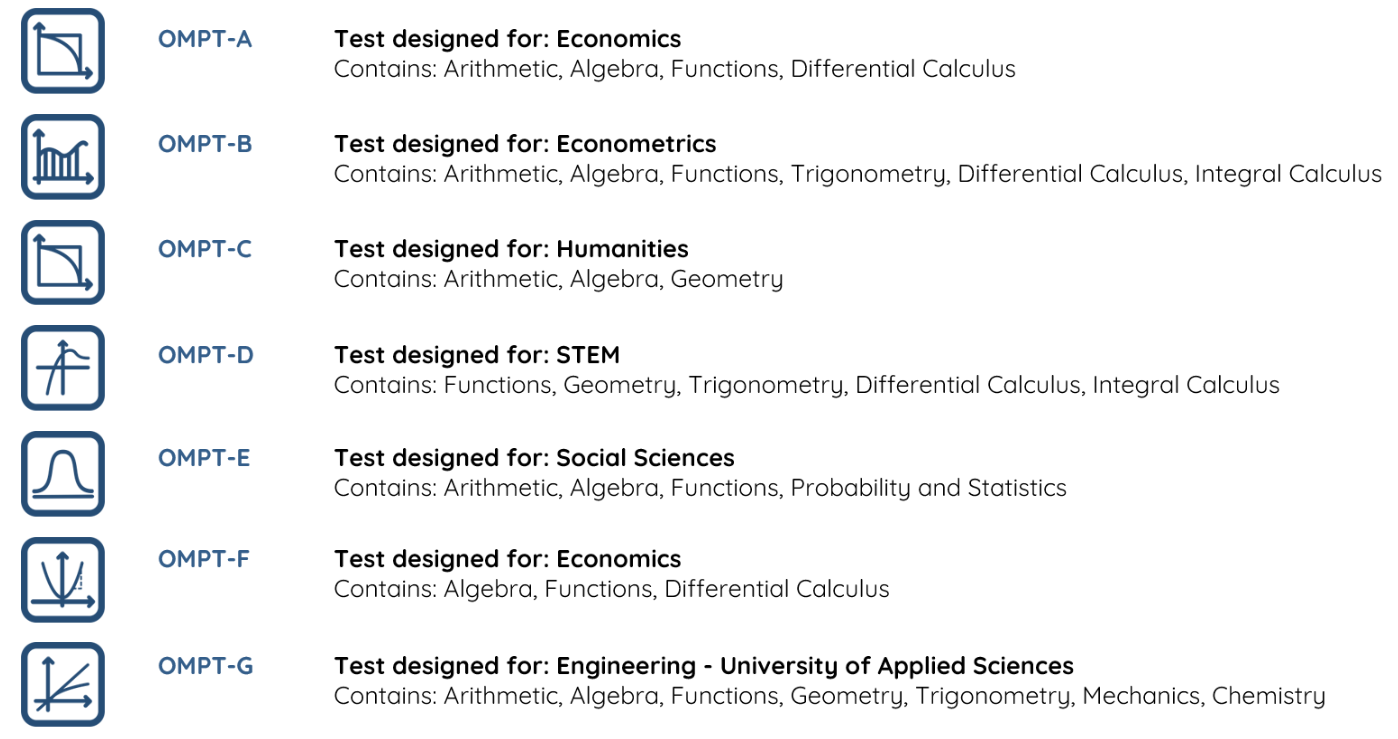Viewport: 1398px width, 739px height.
Task: Click the OMPT-D function graph icon
Action: (63, 368)
